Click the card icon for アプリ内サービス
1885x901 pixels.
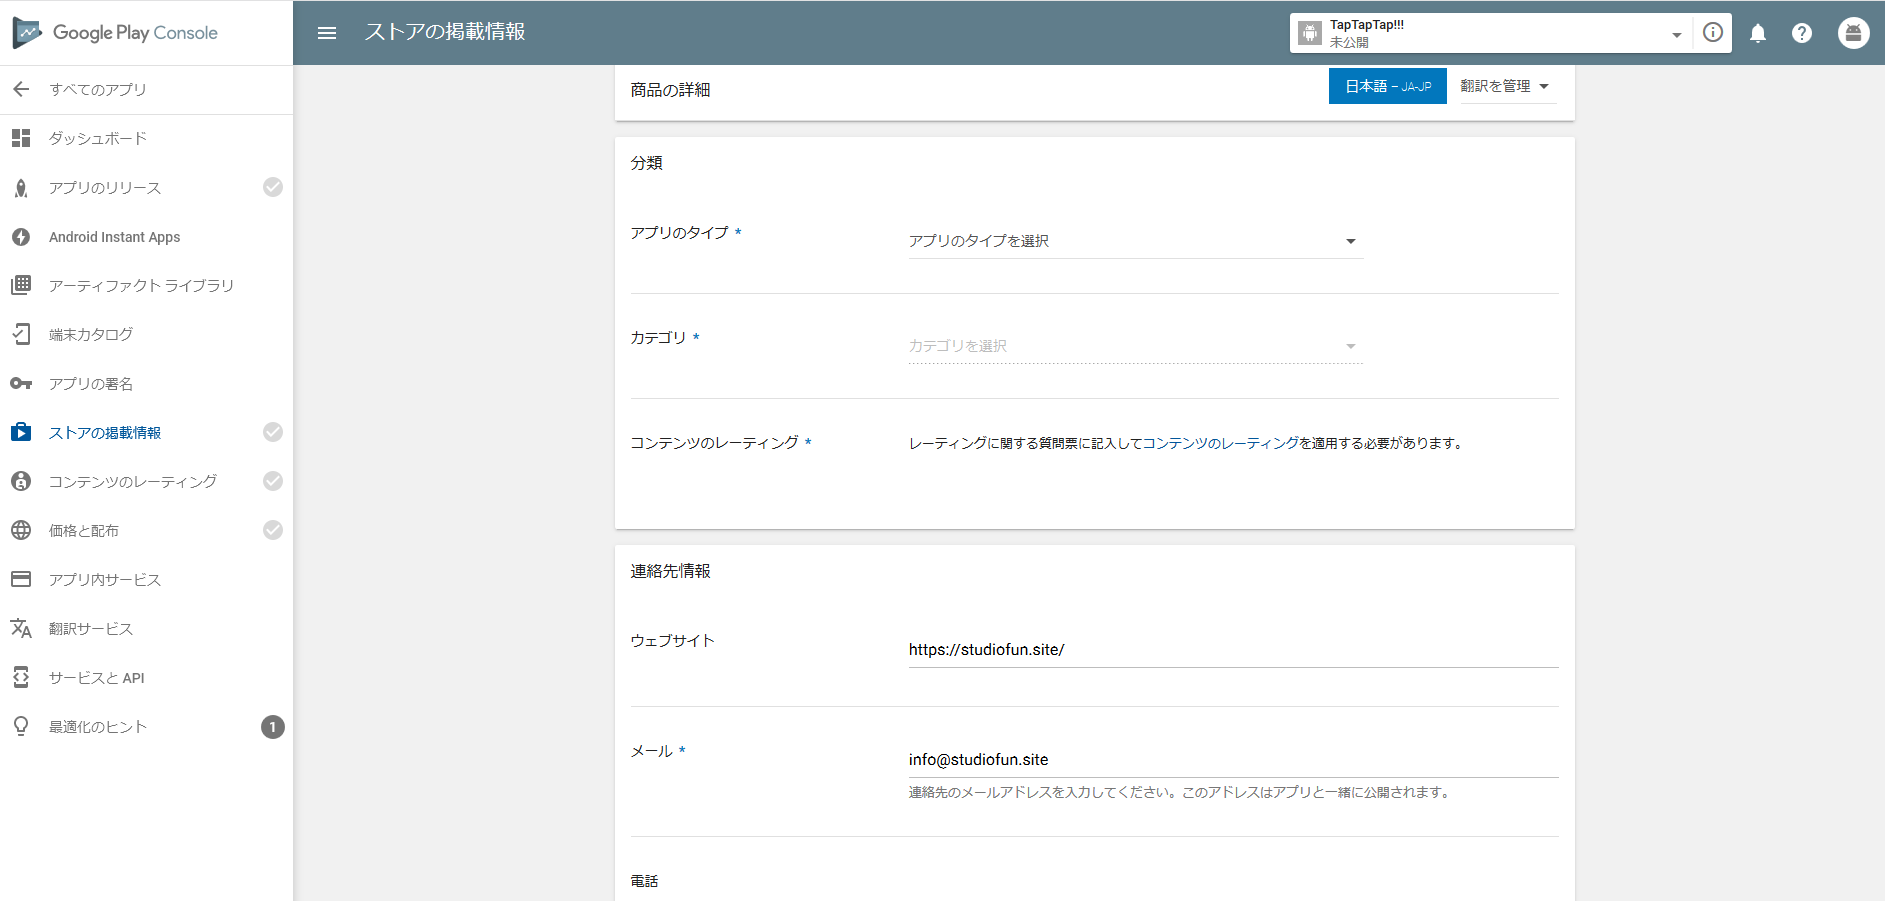21,579
